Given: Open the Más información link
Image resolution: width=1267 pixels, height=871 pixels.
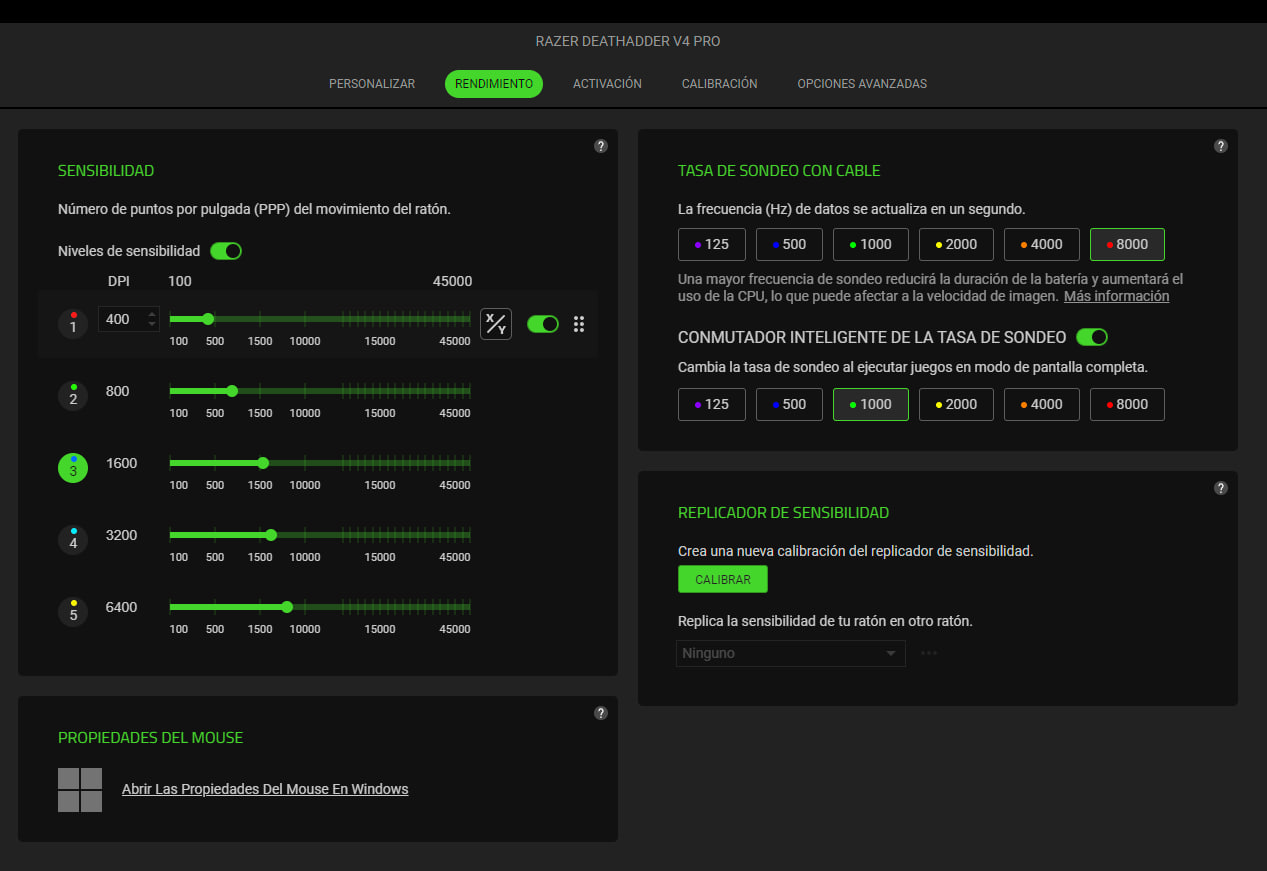Looking at the screenshot, I should pos(1116,296).
